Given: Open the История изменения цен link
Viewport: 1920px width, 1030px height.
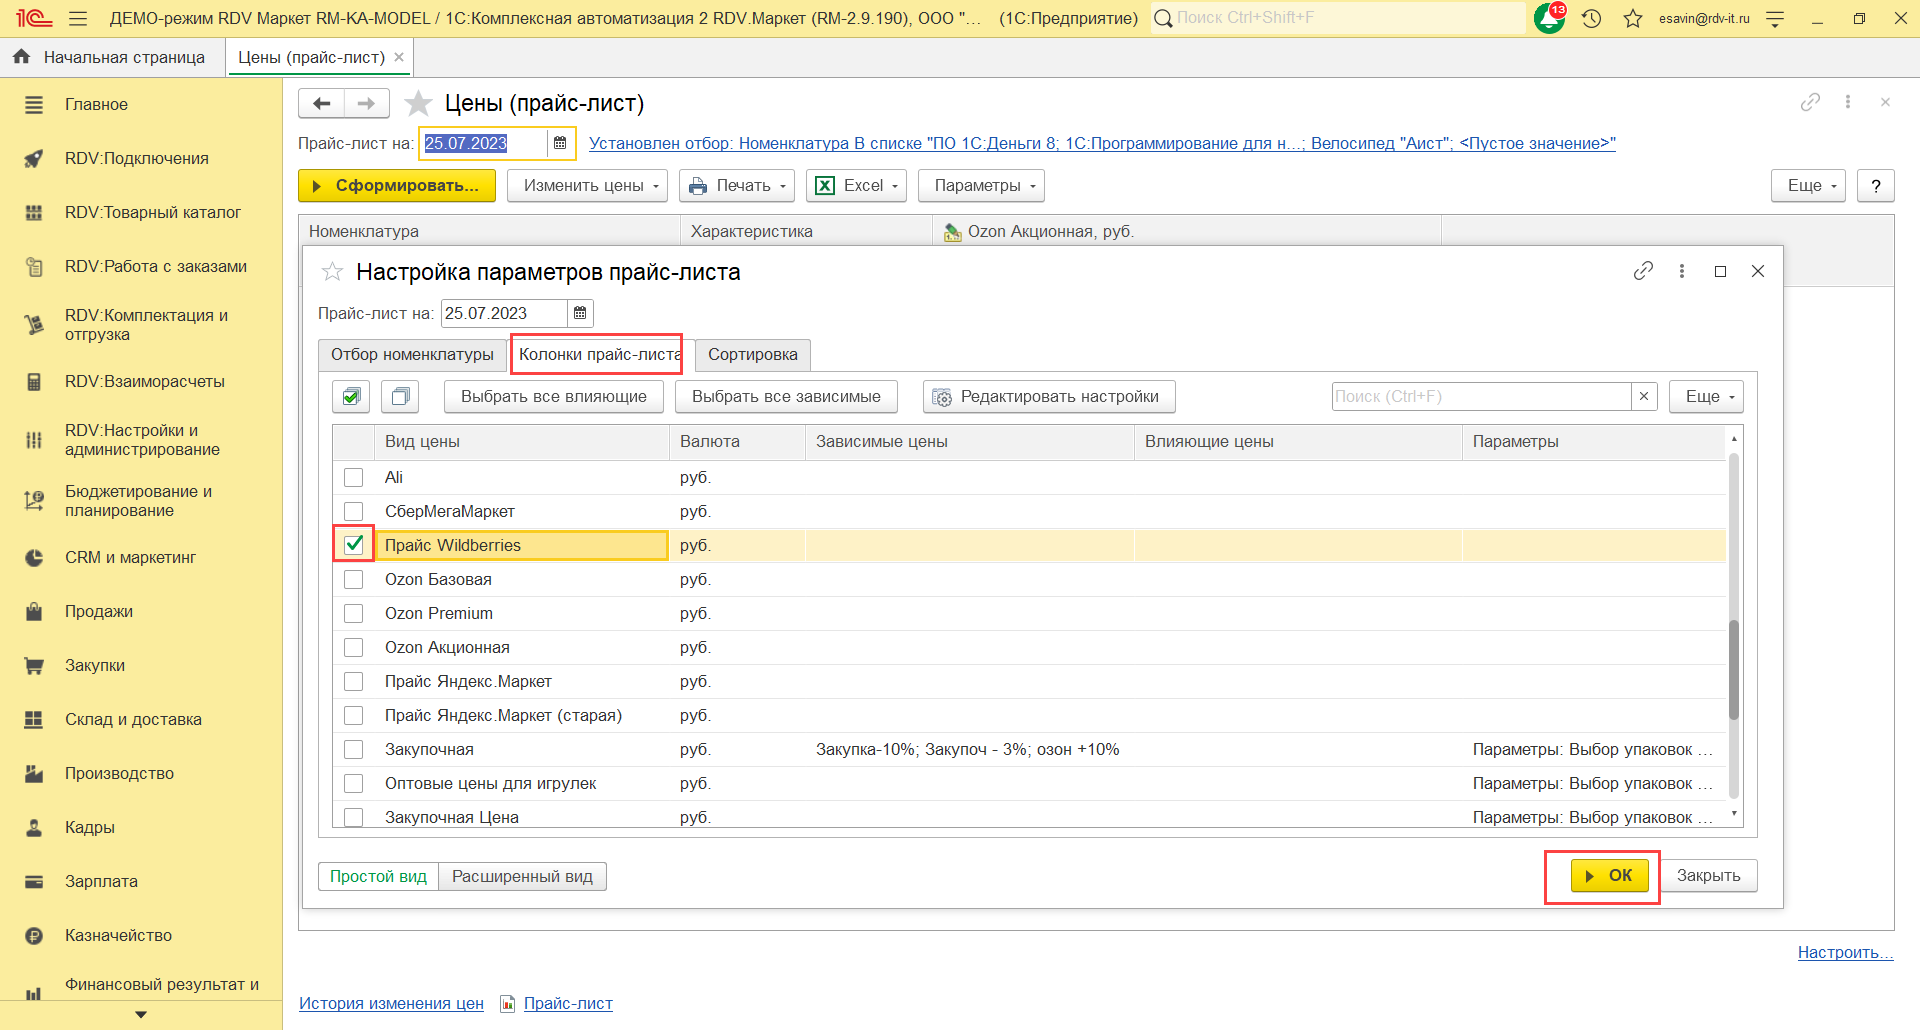Looking at the screenshot, I should coord(391,1004).
